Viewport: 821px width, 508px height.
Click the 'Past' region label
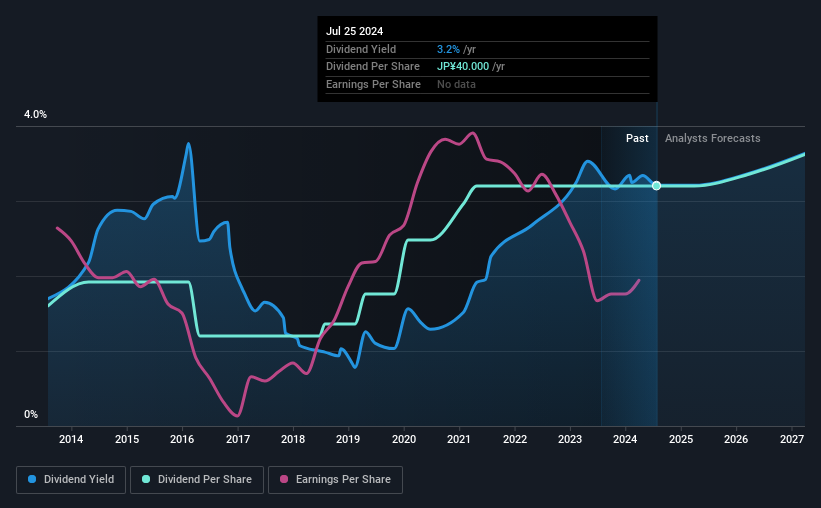(637, 138)
